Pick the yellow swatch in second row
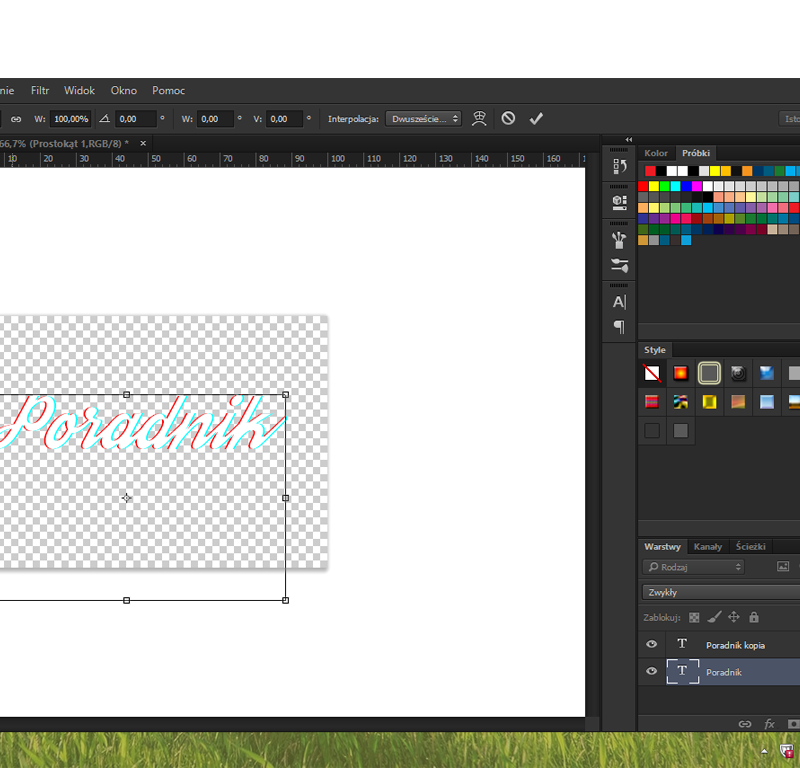 tap(654, 186)
